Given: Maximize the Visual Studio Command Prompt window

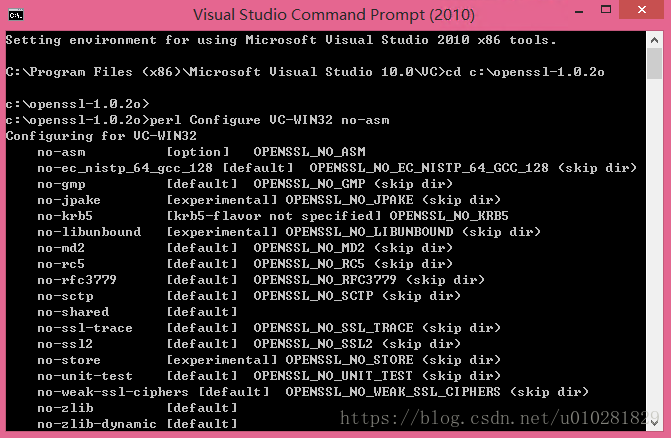Looking at the screenshot, I should click(x=606, y=10).
